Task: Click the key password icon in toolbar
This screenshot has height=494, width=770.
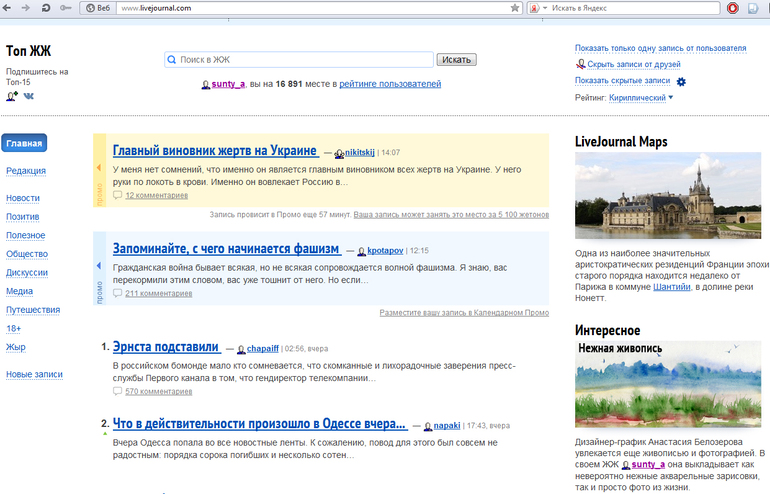Action: coord(65,8)
